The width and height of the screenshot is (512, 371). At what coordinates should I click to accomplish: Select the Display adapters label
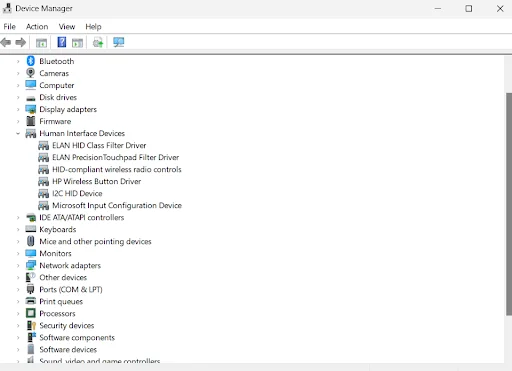point(68,109)
